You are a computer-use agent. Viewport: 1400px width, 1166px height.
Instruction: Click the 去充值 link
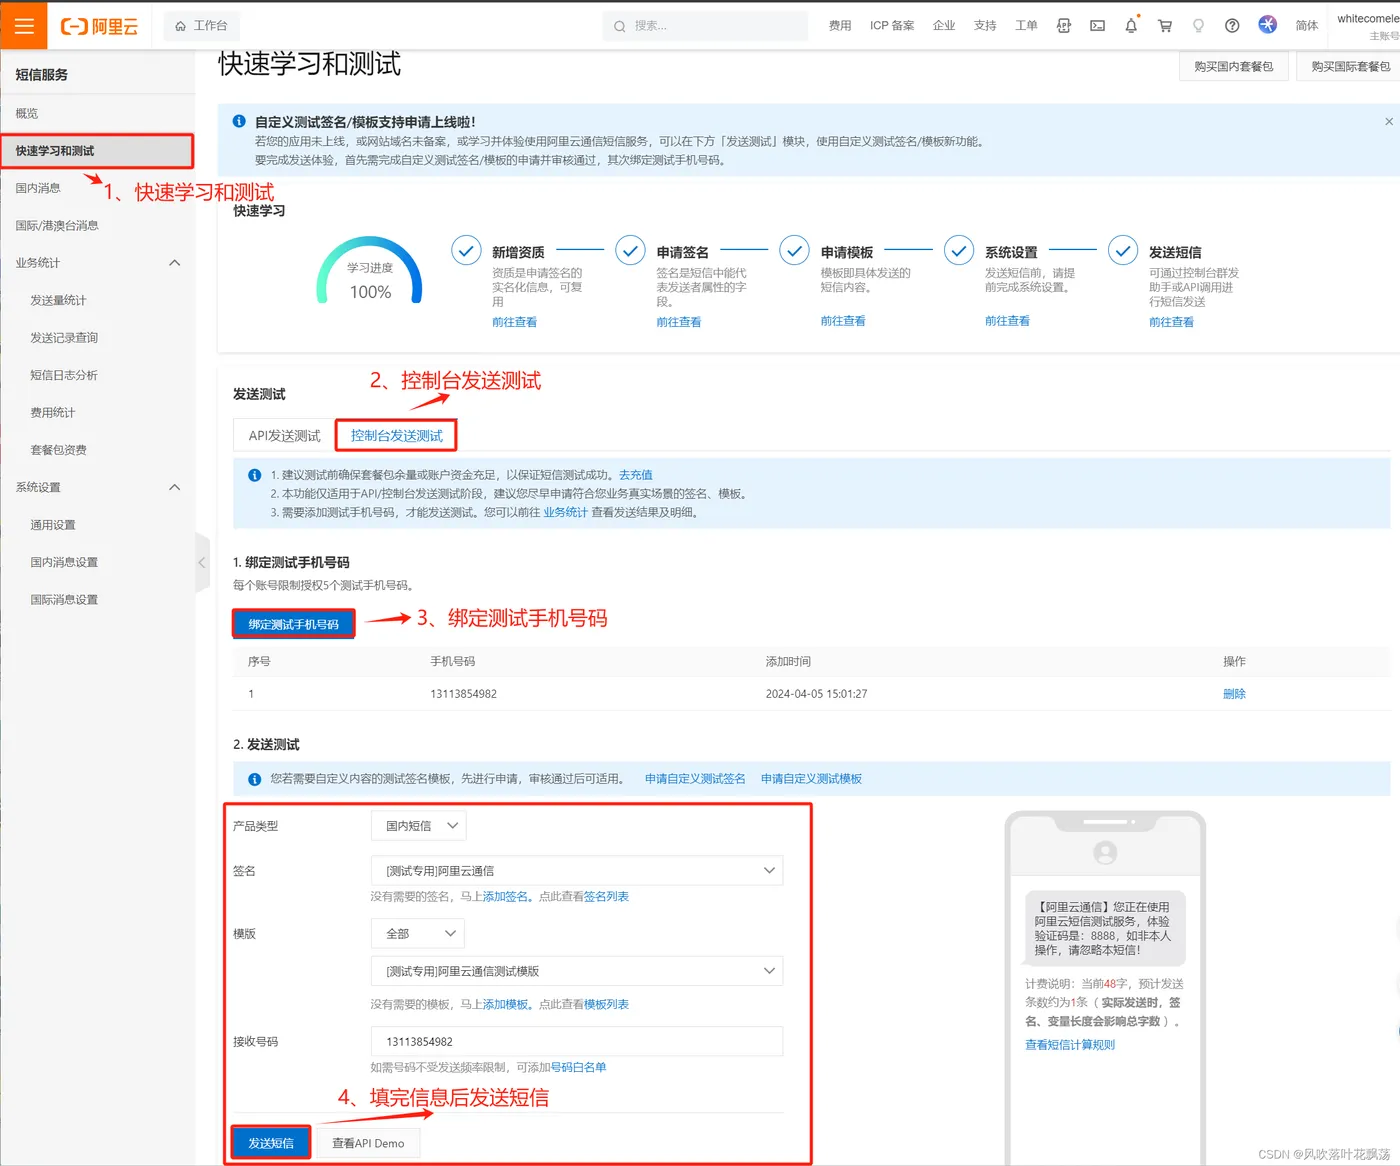point(635,475)
